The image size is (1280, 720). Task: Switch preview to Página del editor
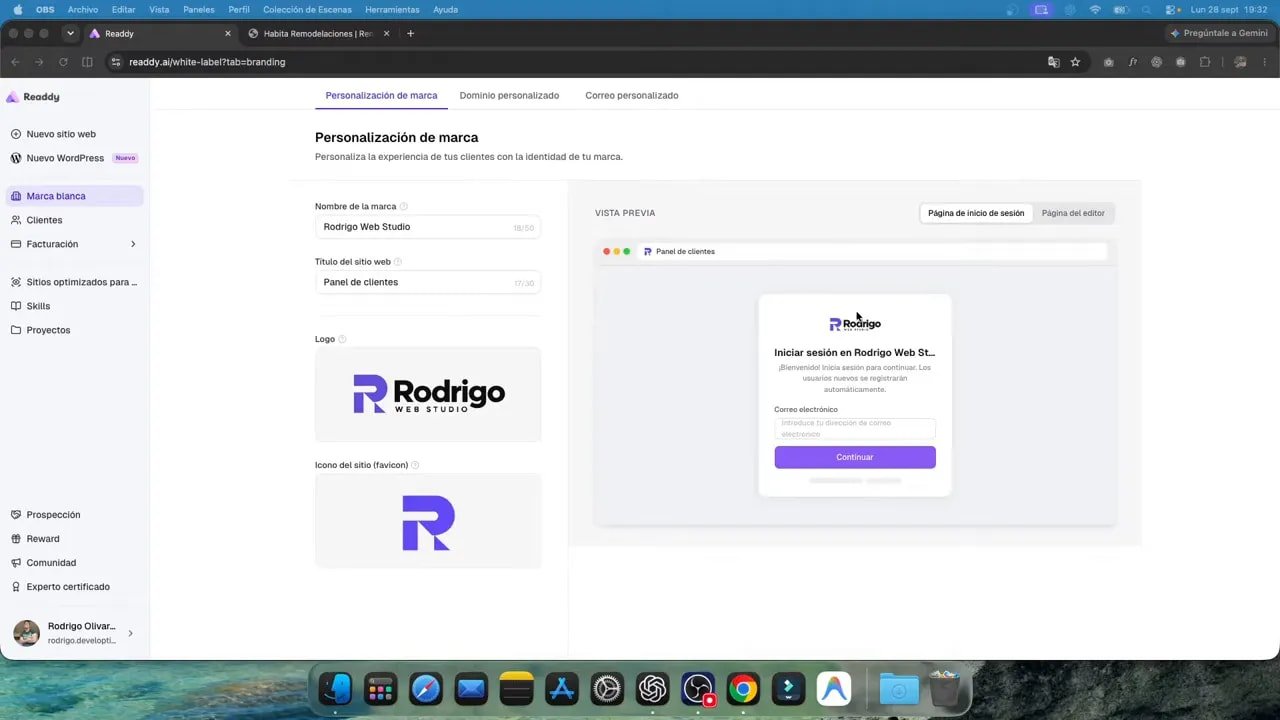click(1073, 213)
